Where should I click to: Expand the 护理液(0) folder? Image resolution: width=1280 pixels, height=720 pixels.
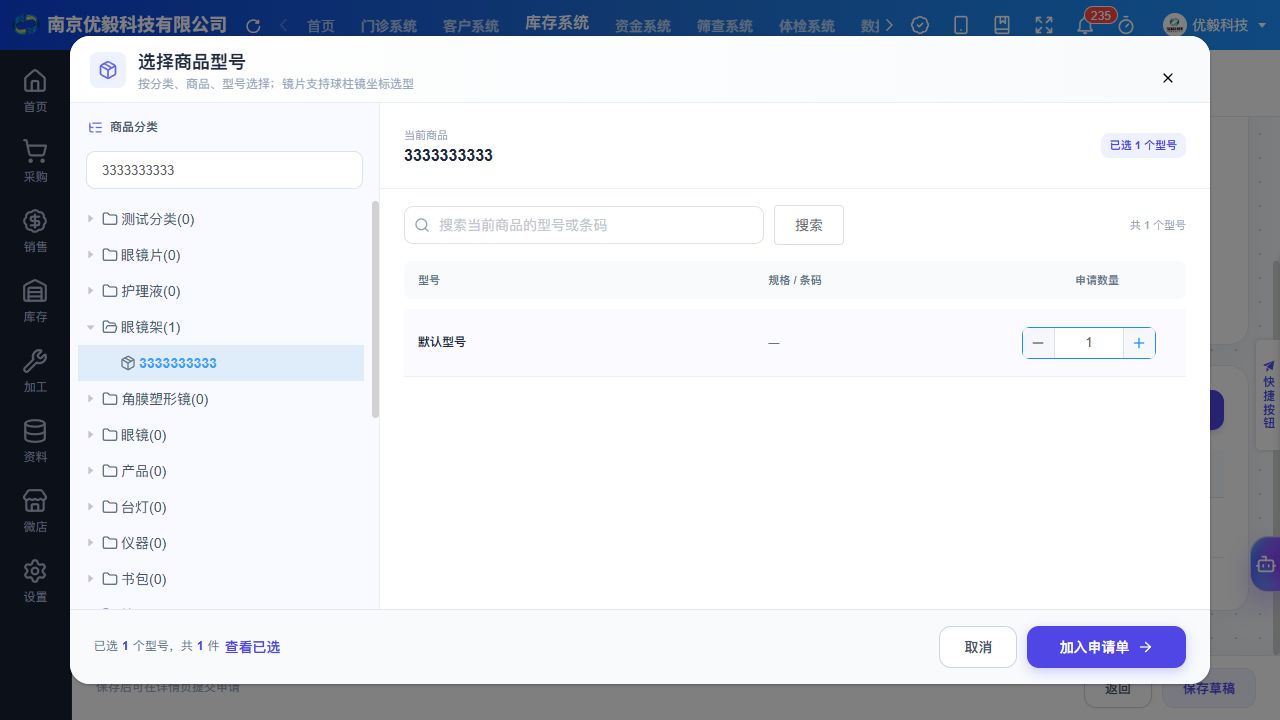tap(90, 291)
